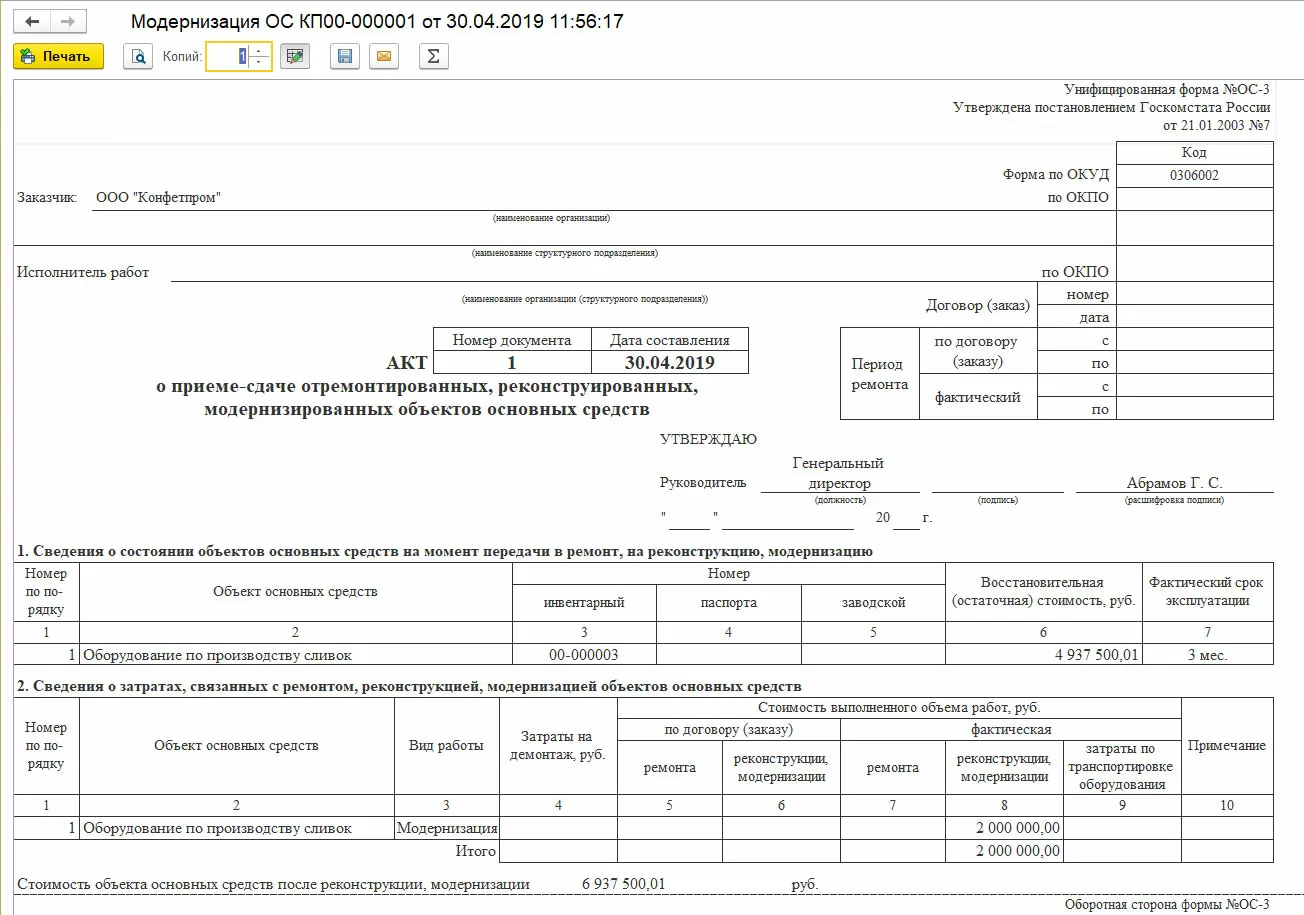
Task: Select the OKUD code cell 0306002
Action: pos(1194,175)
